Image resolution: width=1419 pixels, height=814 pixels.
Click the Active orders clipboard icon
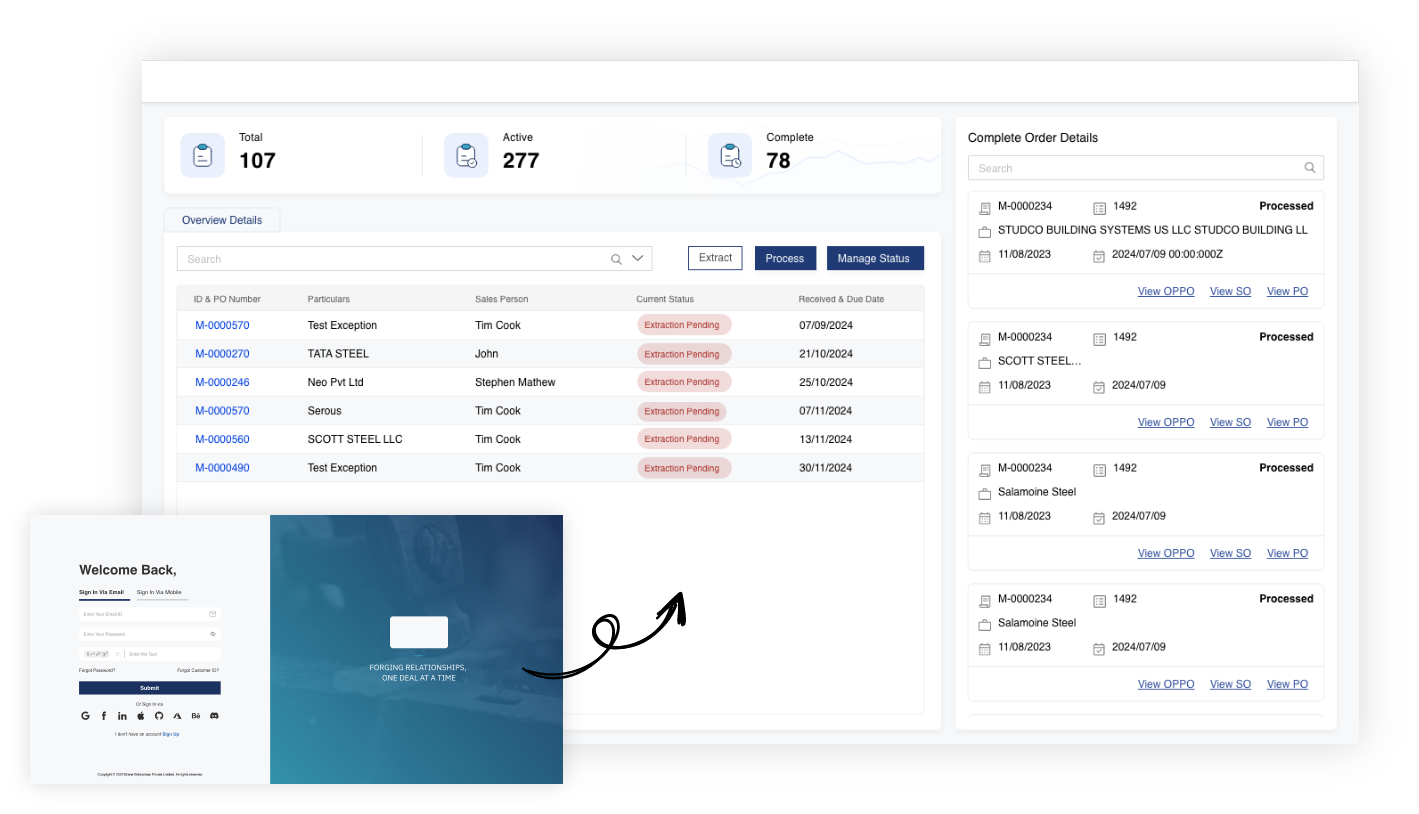466,156
